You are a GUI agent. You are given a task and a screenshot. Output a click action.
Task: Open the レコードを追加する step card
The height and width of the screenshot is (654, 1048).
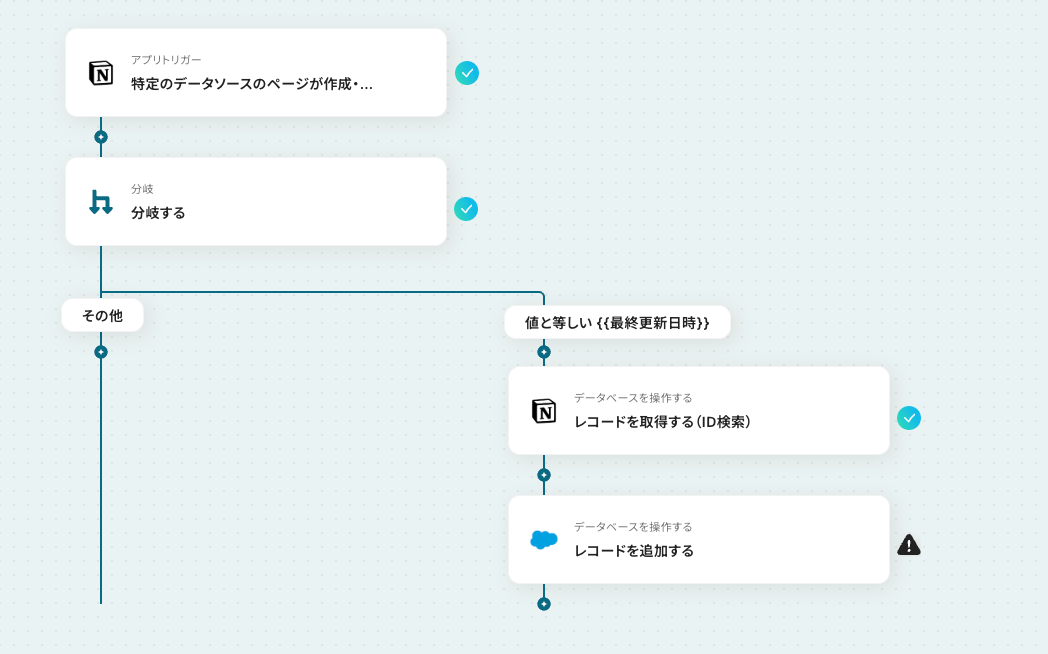698,540
